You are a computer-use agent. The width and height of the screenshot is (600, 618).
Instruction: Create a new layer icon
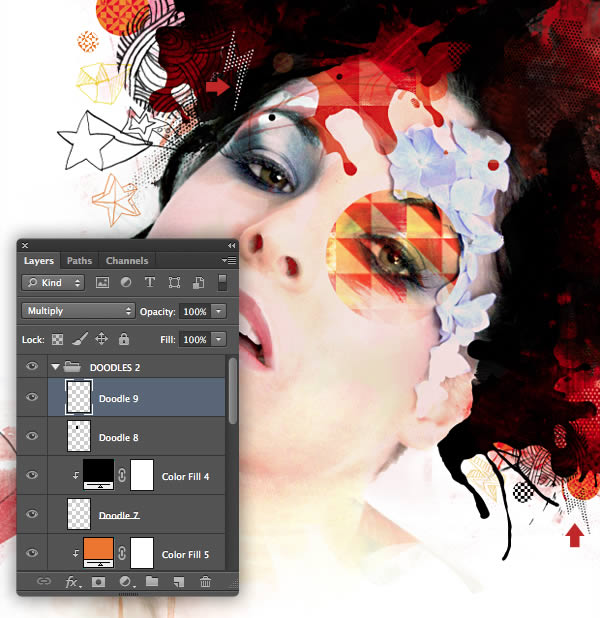click(x=179, y=582)
